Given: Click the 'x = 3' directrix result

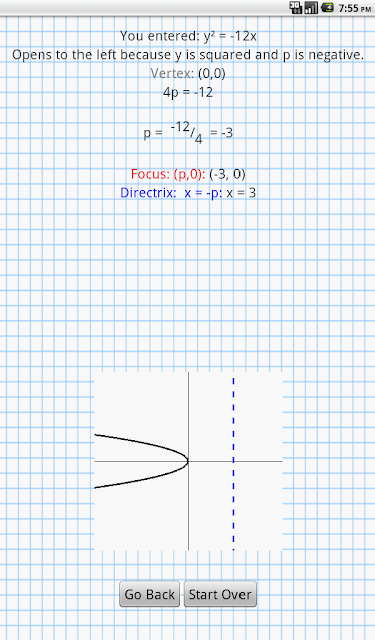Looking at the screenshot, I should coord(241,193).
